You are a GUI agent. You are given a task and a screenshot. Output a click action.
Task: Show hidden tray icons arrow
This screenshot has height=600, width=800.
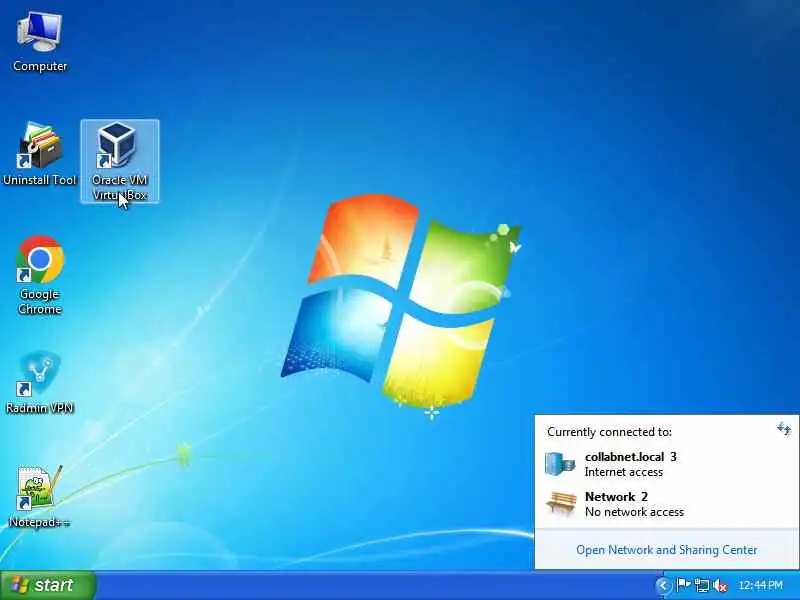[663, 585]
